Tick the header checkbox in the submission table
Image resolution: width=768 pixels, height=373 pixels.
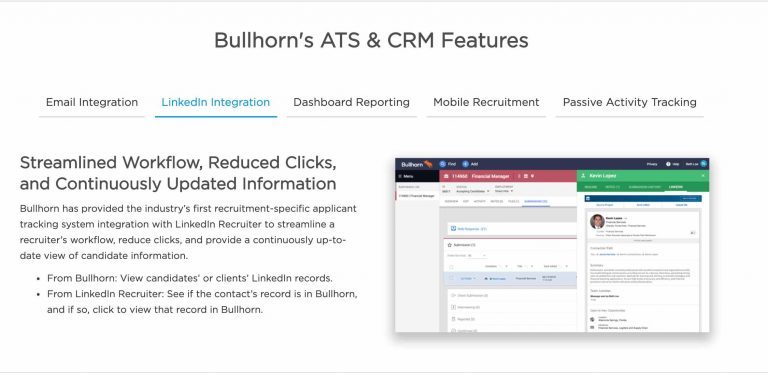(x=451, y=267)
